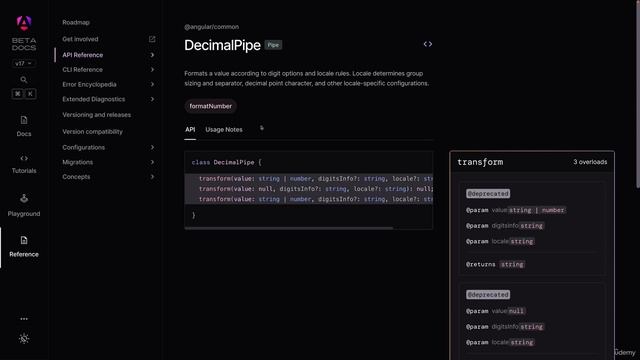The height and width of the screenshot is (360, 640).
Task: Click the class DecimalPipe code line
Action: (x=227, y=162)
